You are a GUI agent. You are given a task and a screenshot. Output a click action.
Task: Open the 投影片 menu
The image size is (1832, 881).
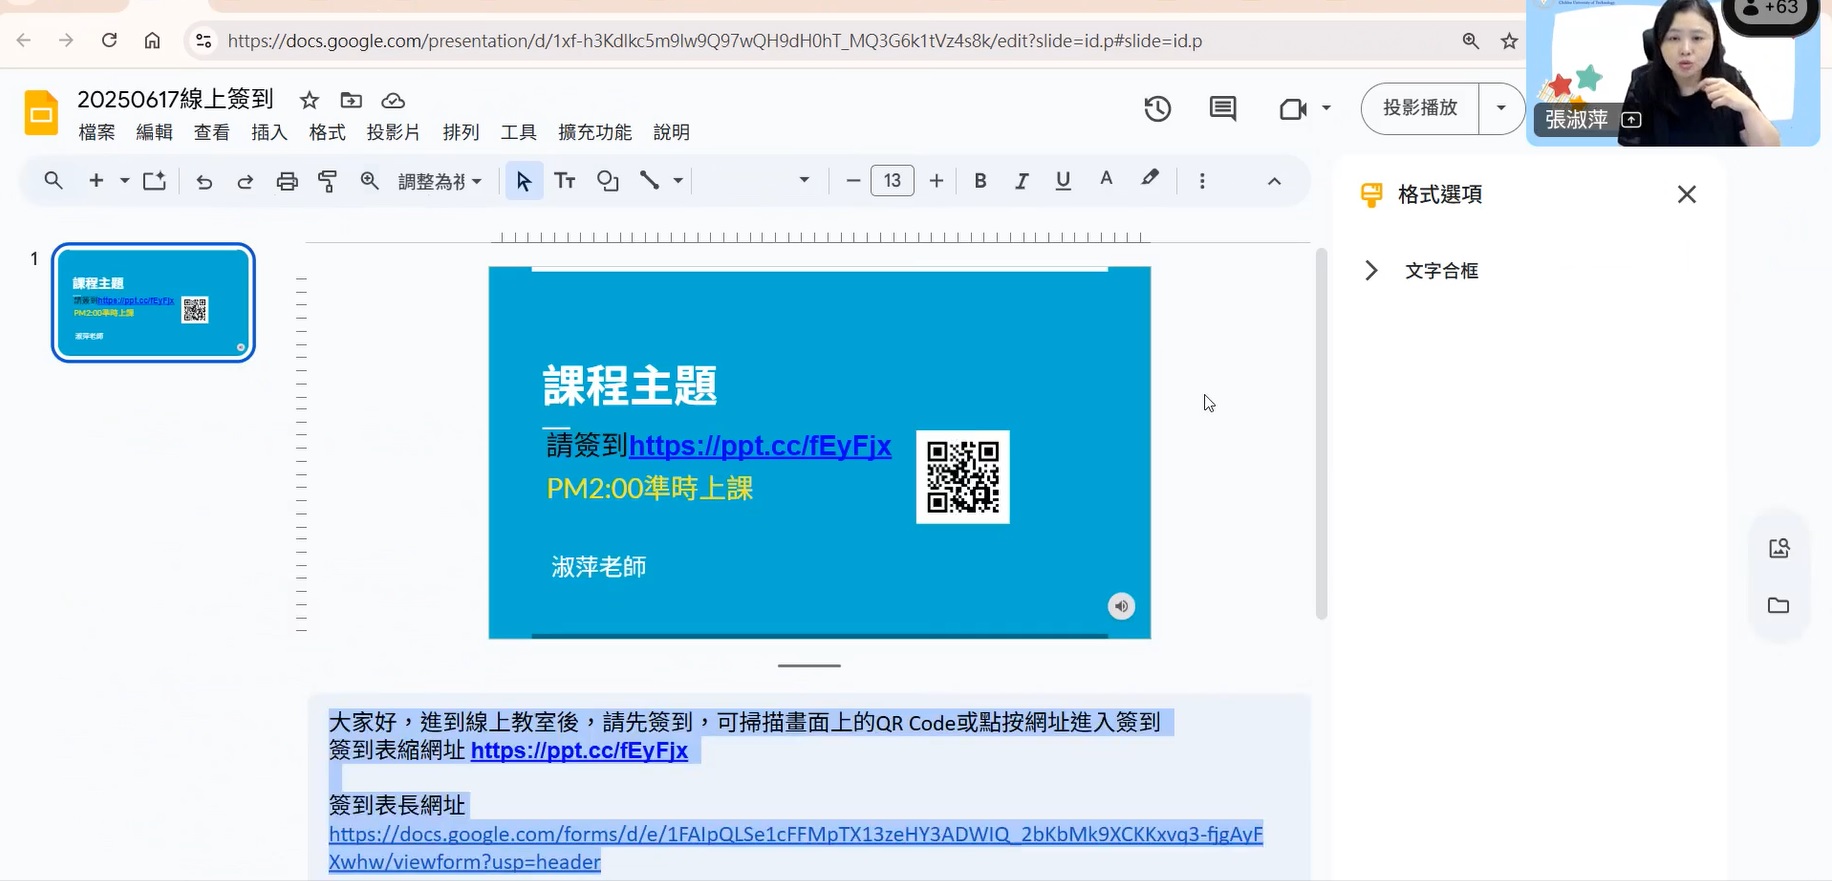[x=393, y=132]
